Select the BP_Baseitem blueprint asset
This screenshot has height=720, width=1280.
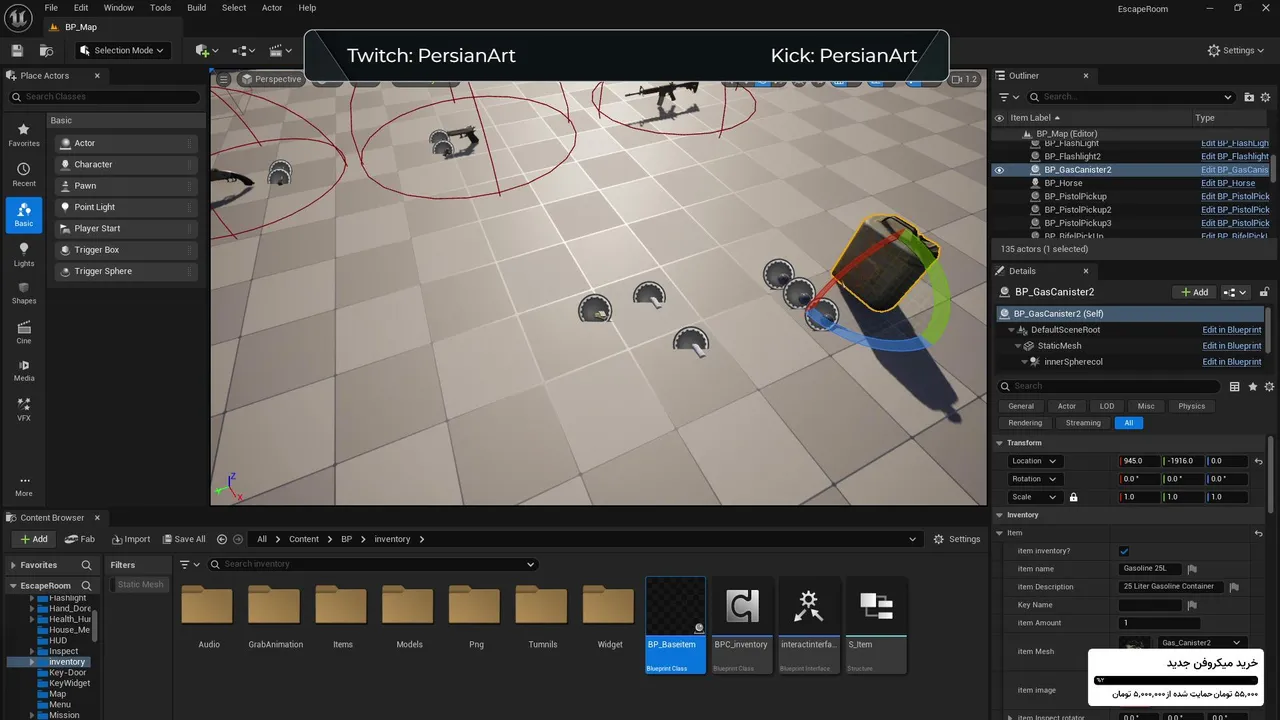click(675, 625)
